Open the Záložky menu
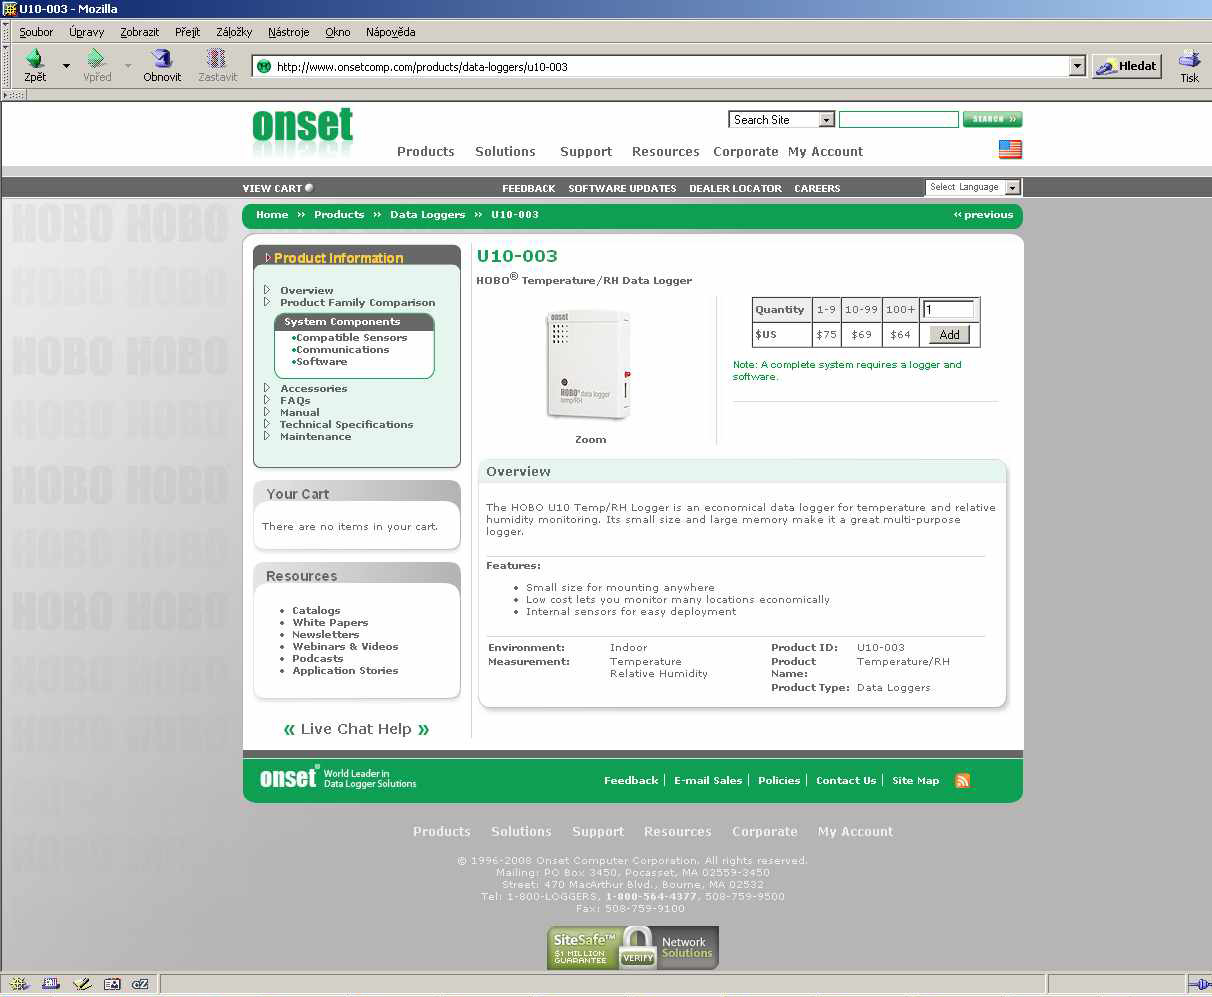The image size is (1212, 997). tap(234, 32)
